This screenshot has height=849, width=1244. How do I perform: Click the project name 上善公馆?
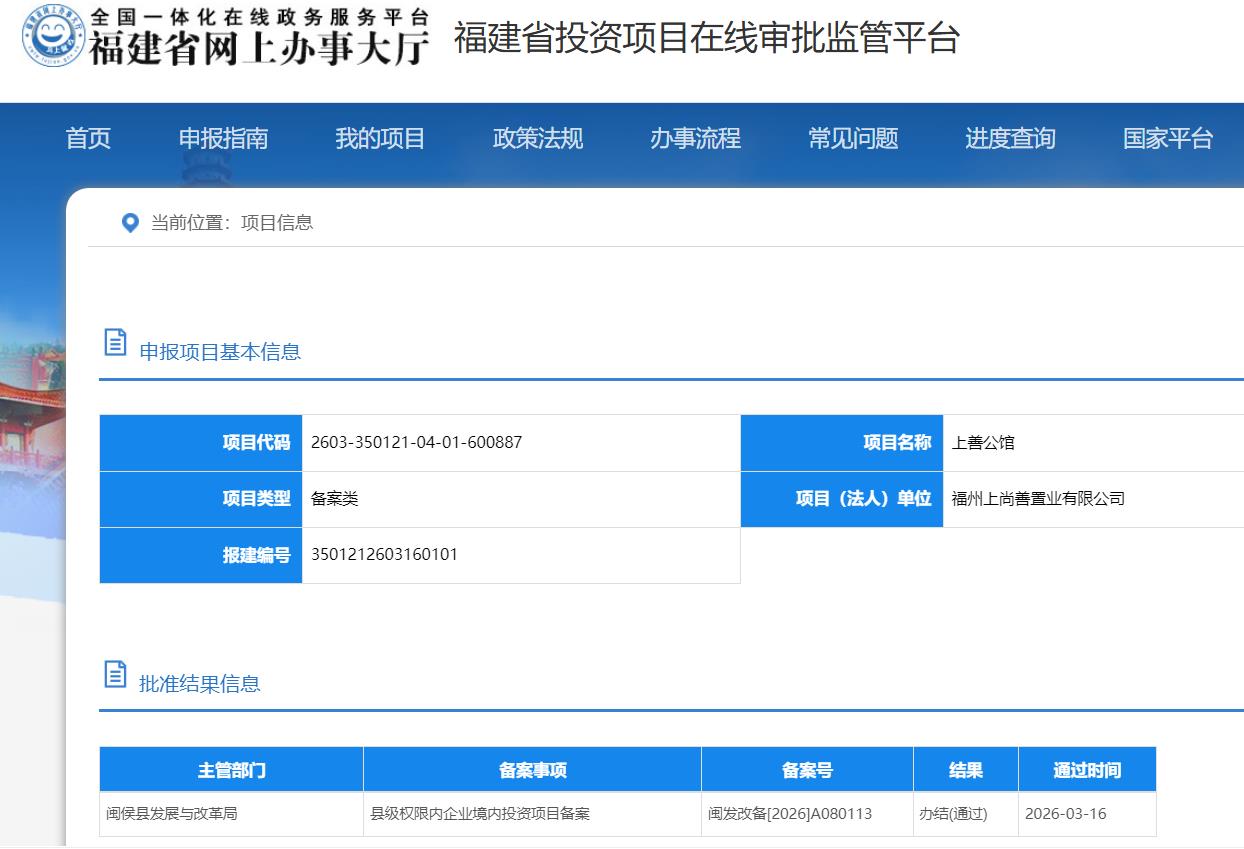coord(983,442)
